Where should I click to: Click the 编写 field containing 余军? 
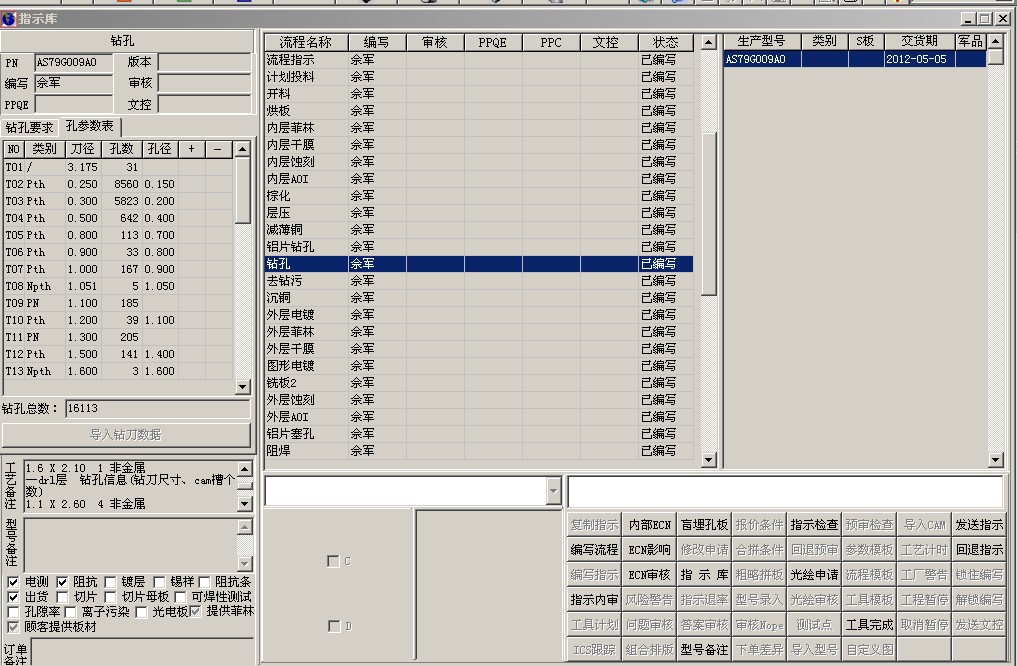tap(73, 83)
